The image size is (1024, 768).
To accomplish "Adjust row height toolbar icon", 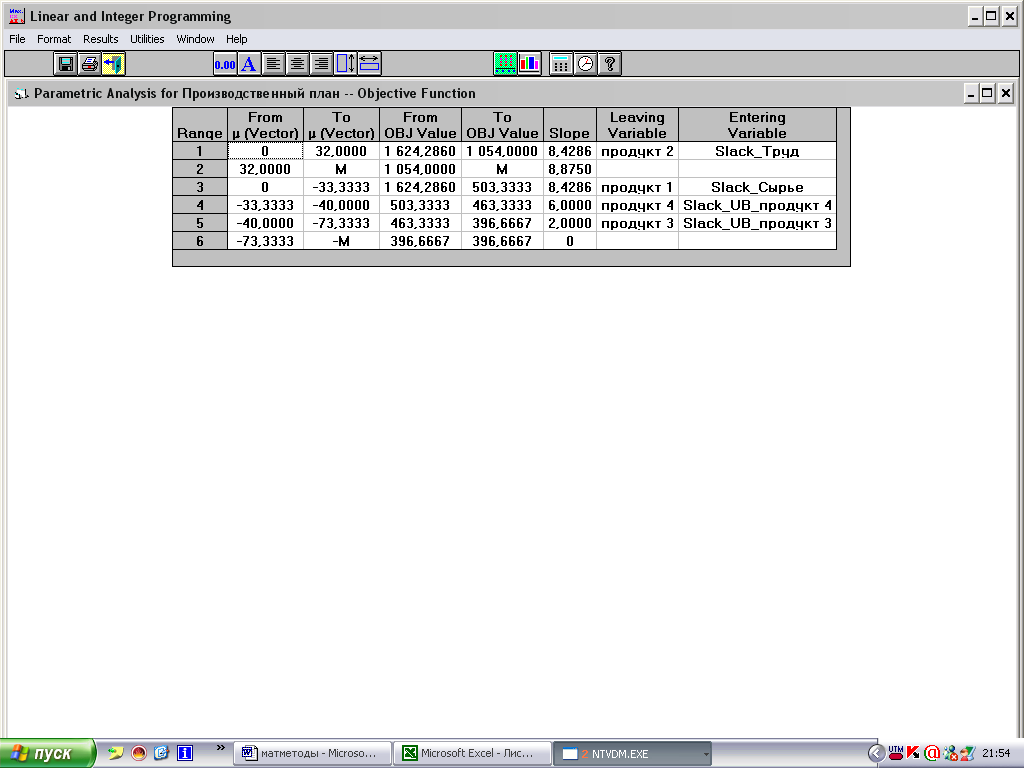I will tap(345, 64).
